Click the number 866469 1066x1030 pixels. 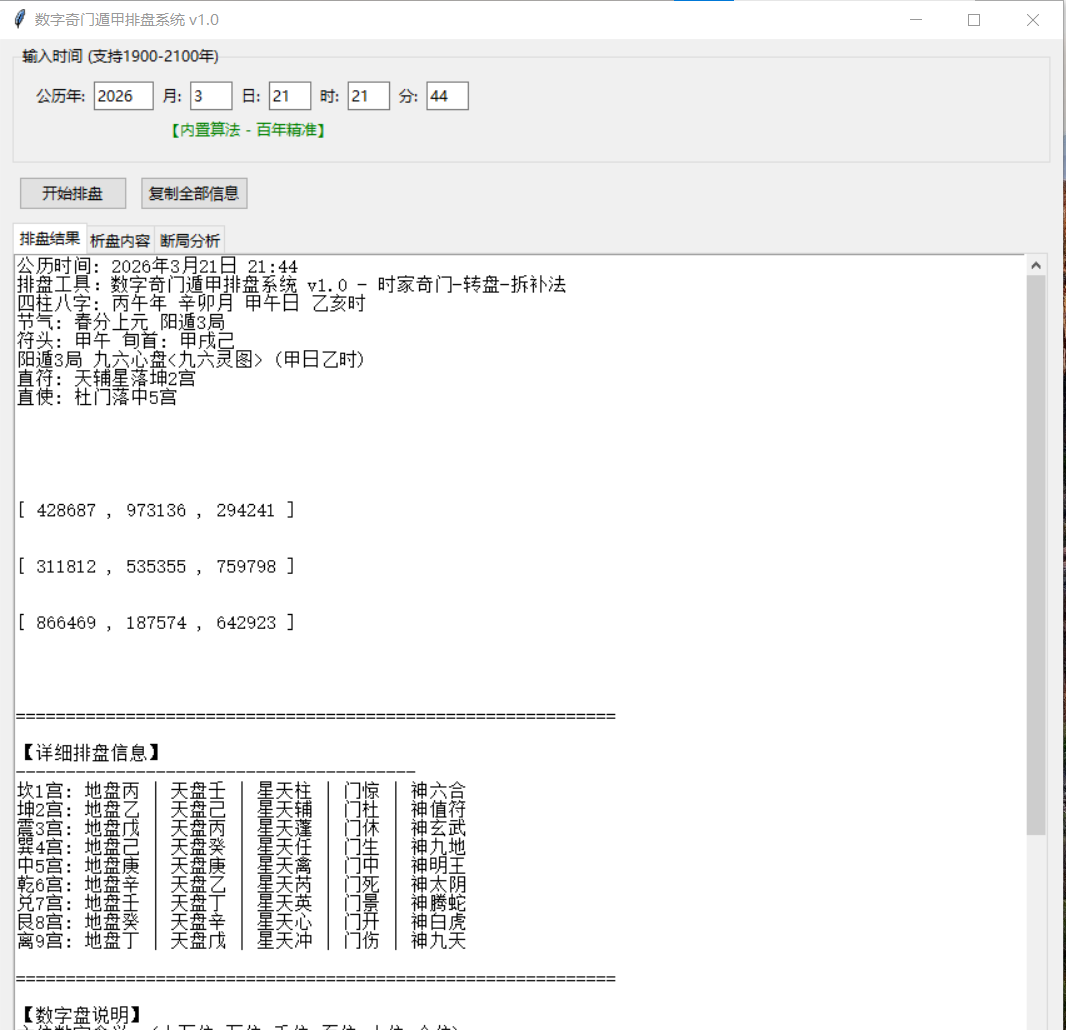pyautogui.click(x=66, y=623)
